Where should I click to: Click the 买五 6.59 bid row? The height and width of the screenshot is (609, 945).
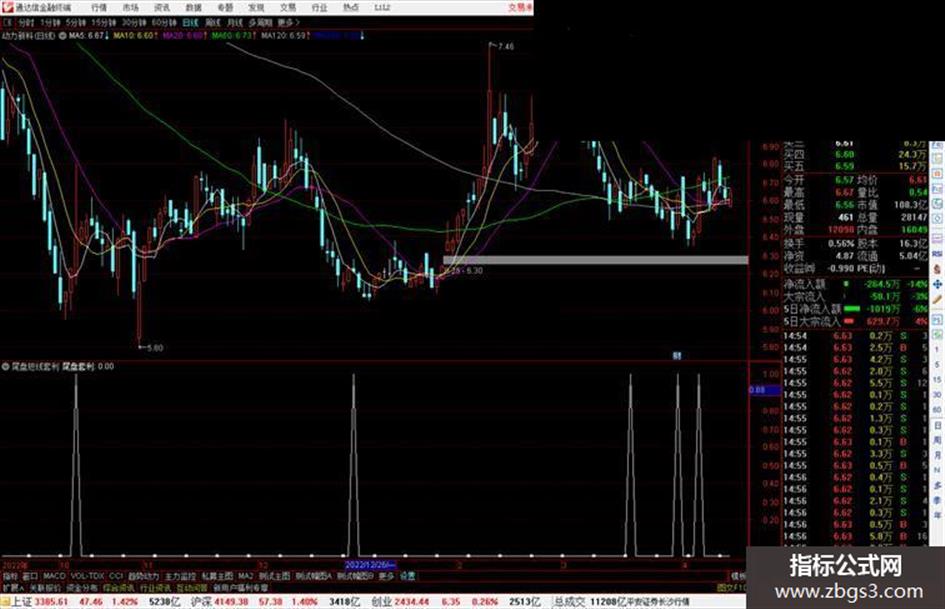tap(855, 166)
